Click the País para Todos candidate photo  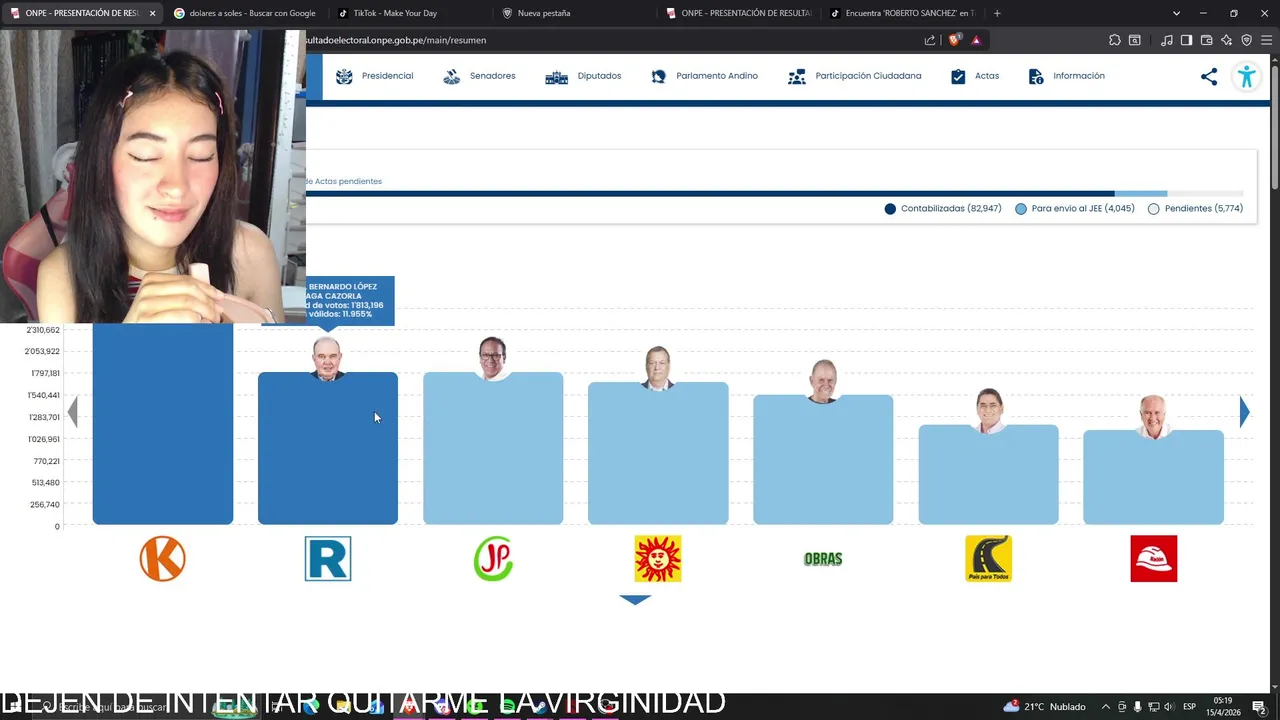[989, 411]
